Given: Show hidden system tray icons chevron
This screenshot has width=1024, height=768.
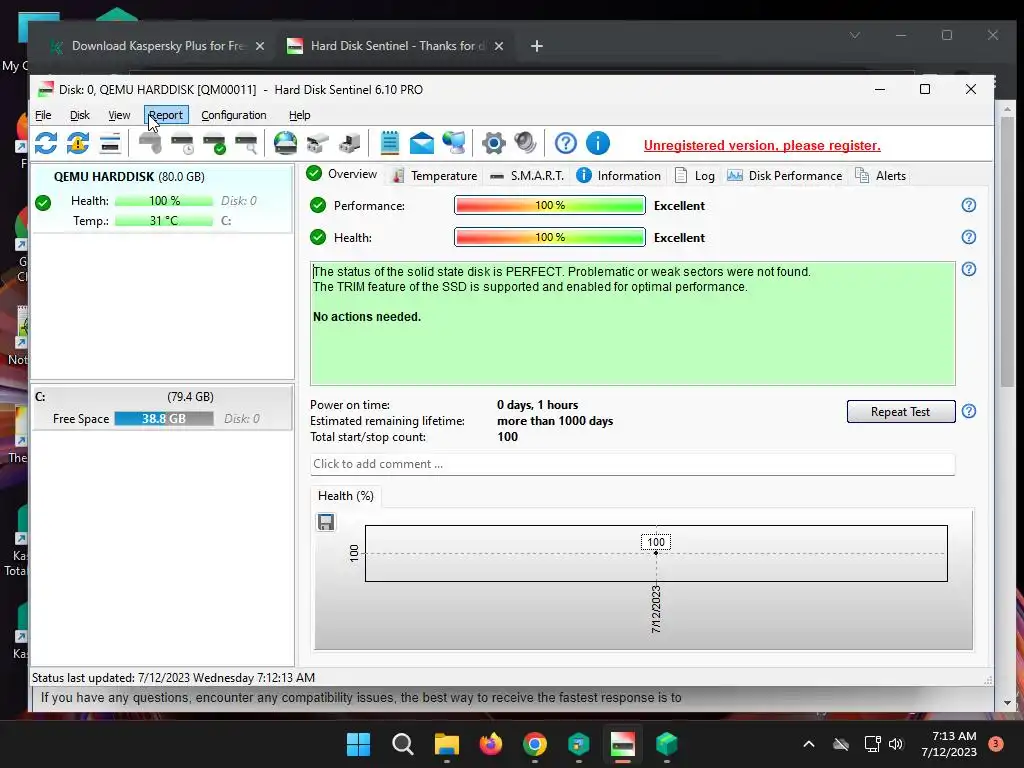Looking at the screenshot, I should (808, 744).
